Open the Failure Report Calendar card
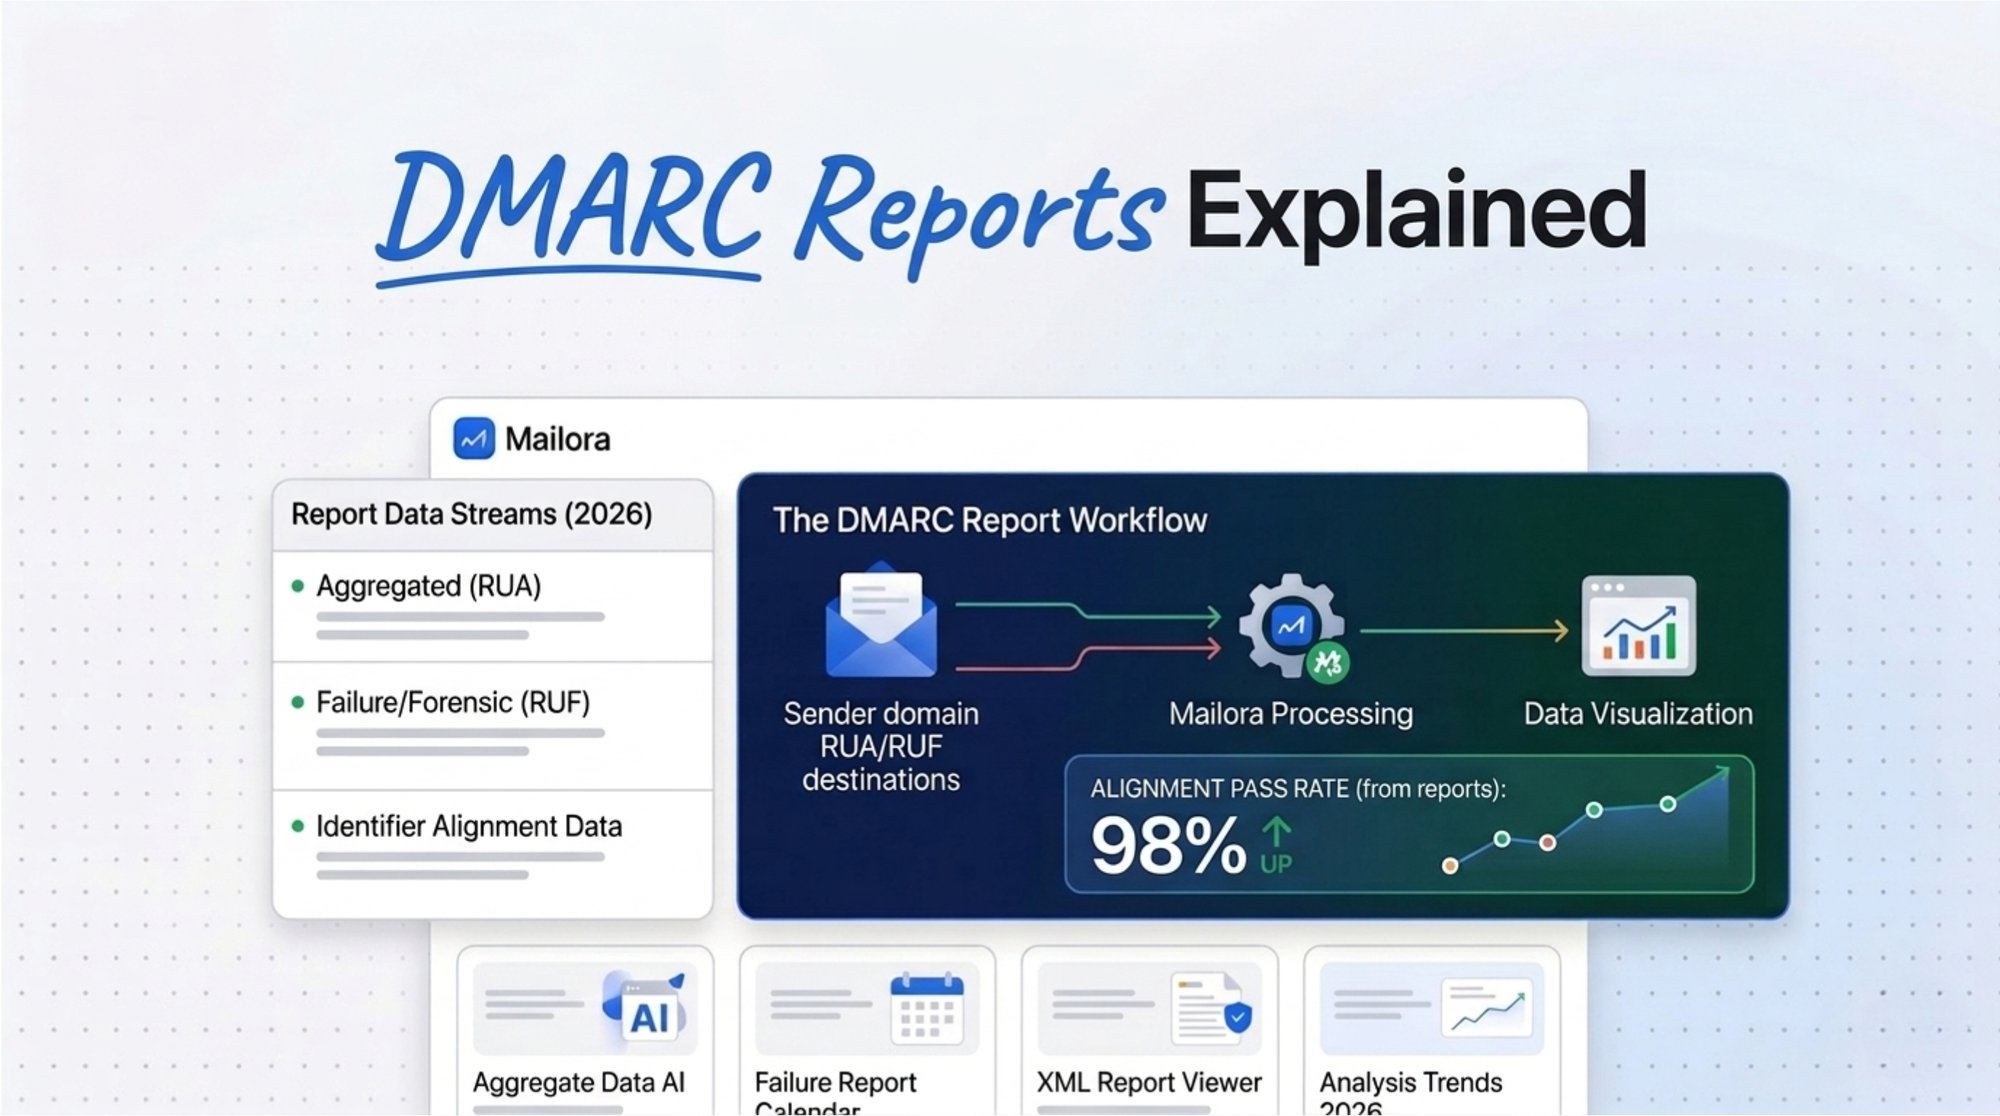This screenshot has width=2000, height=1116. 868,1031
